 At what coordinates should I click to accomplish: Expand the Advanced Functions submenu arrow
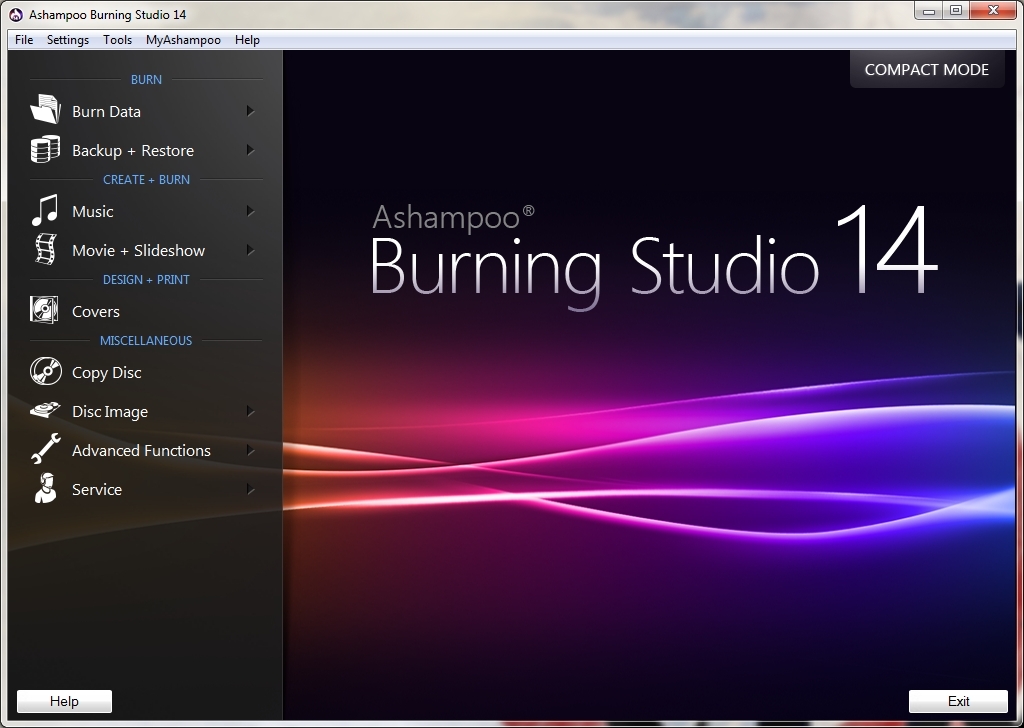pos(250,451)
